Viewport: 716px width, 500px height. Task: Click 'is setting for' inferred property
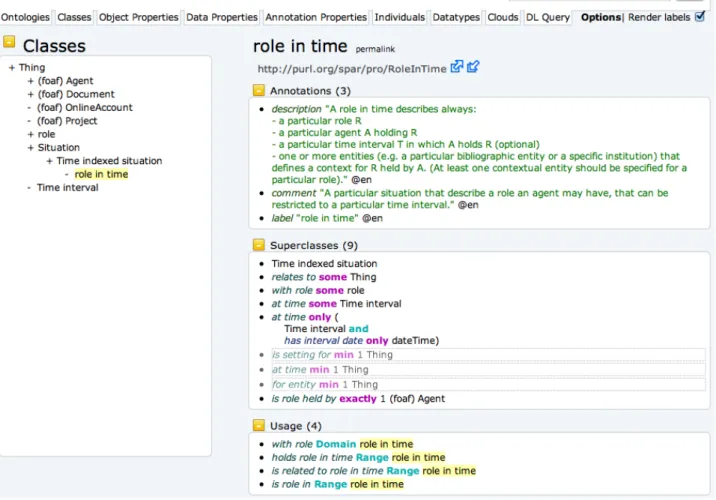[301, 354]
